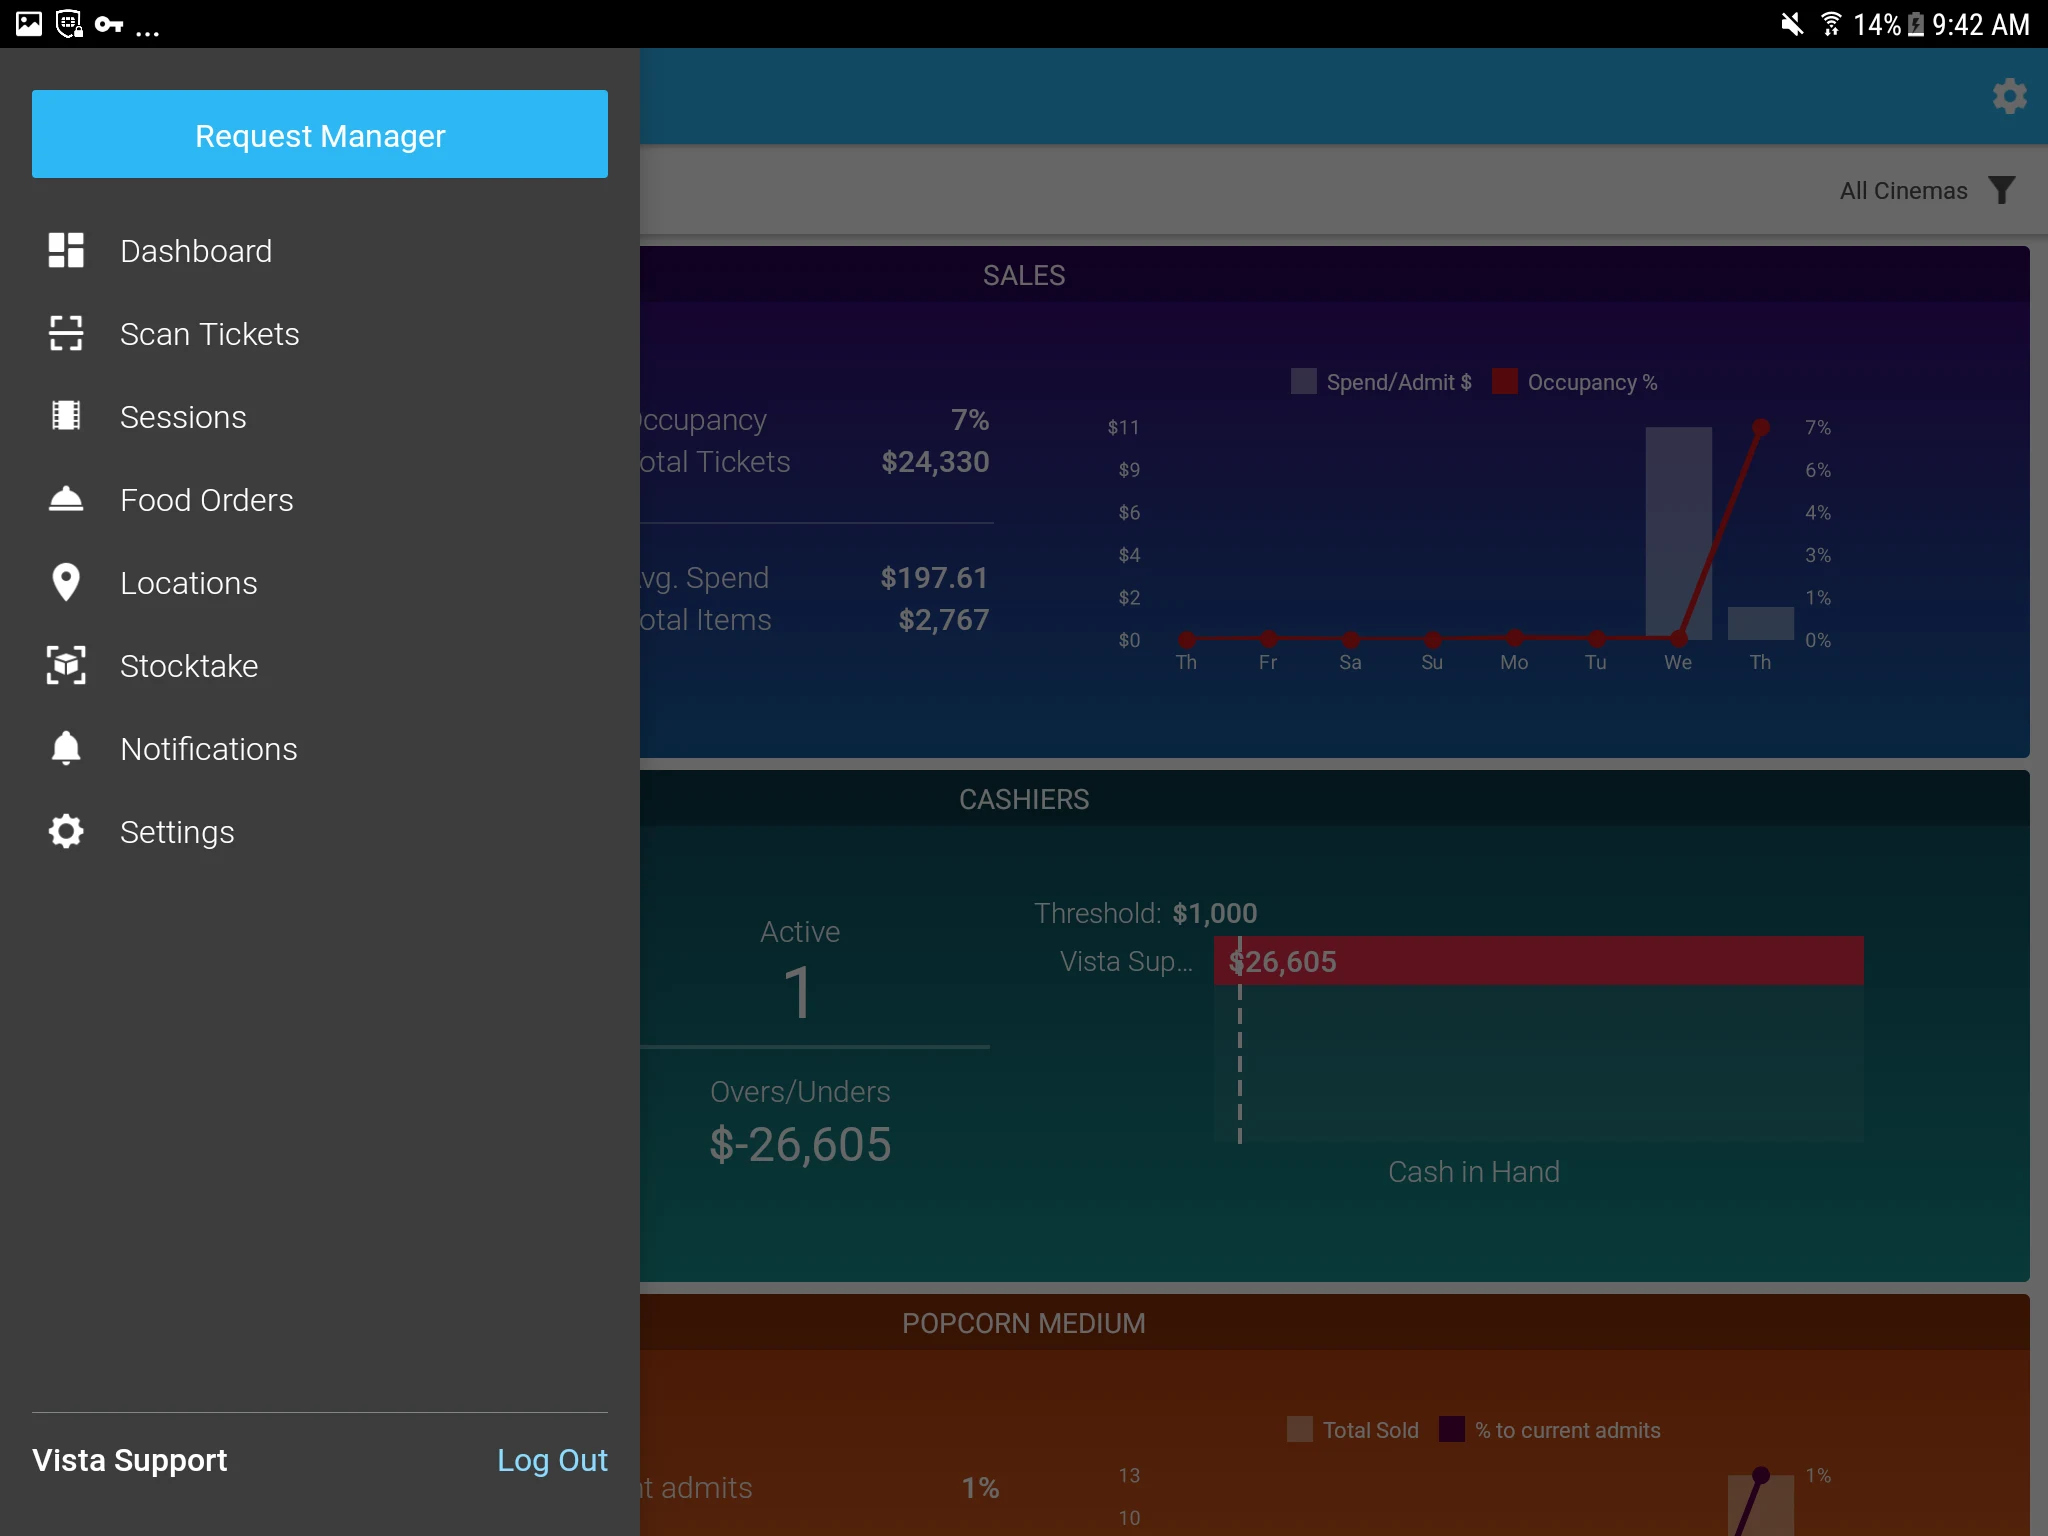This screenshot has height=1536, width=2048.
Task: Tap the Wi-Fi status bar icon
Action: (x=1831, y=24)
